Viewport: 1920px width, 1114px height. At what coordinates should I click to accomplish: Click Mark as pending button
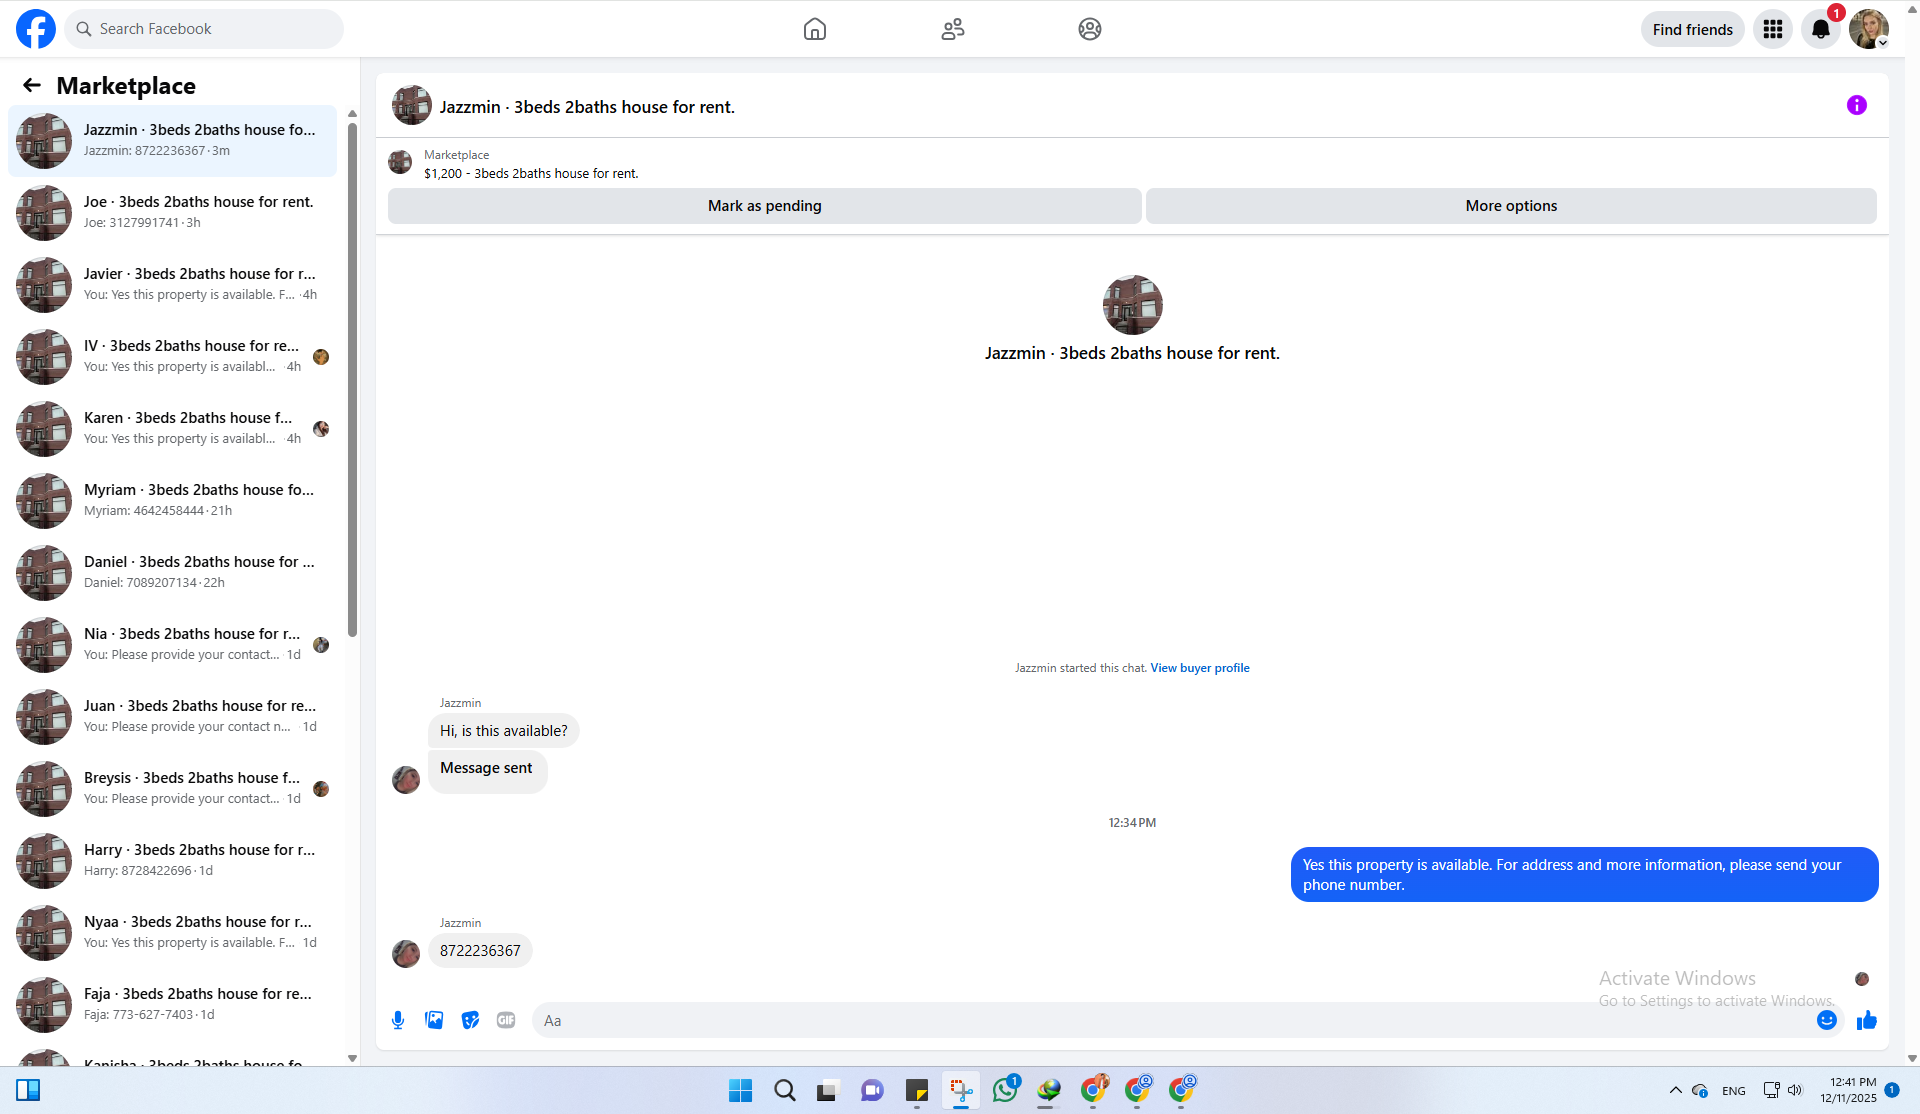point(764,206)
